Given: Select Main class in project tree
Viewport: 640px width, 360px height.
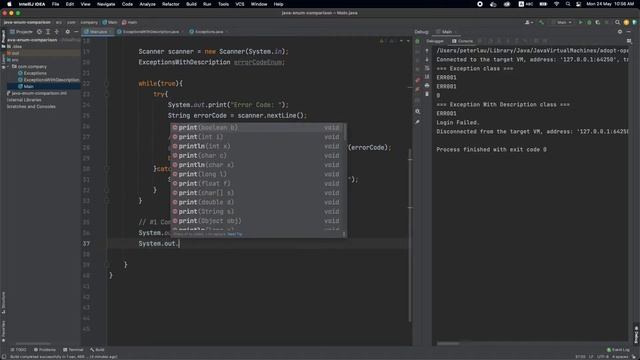Looking at the screenshot, I should (x=29, y=86).
